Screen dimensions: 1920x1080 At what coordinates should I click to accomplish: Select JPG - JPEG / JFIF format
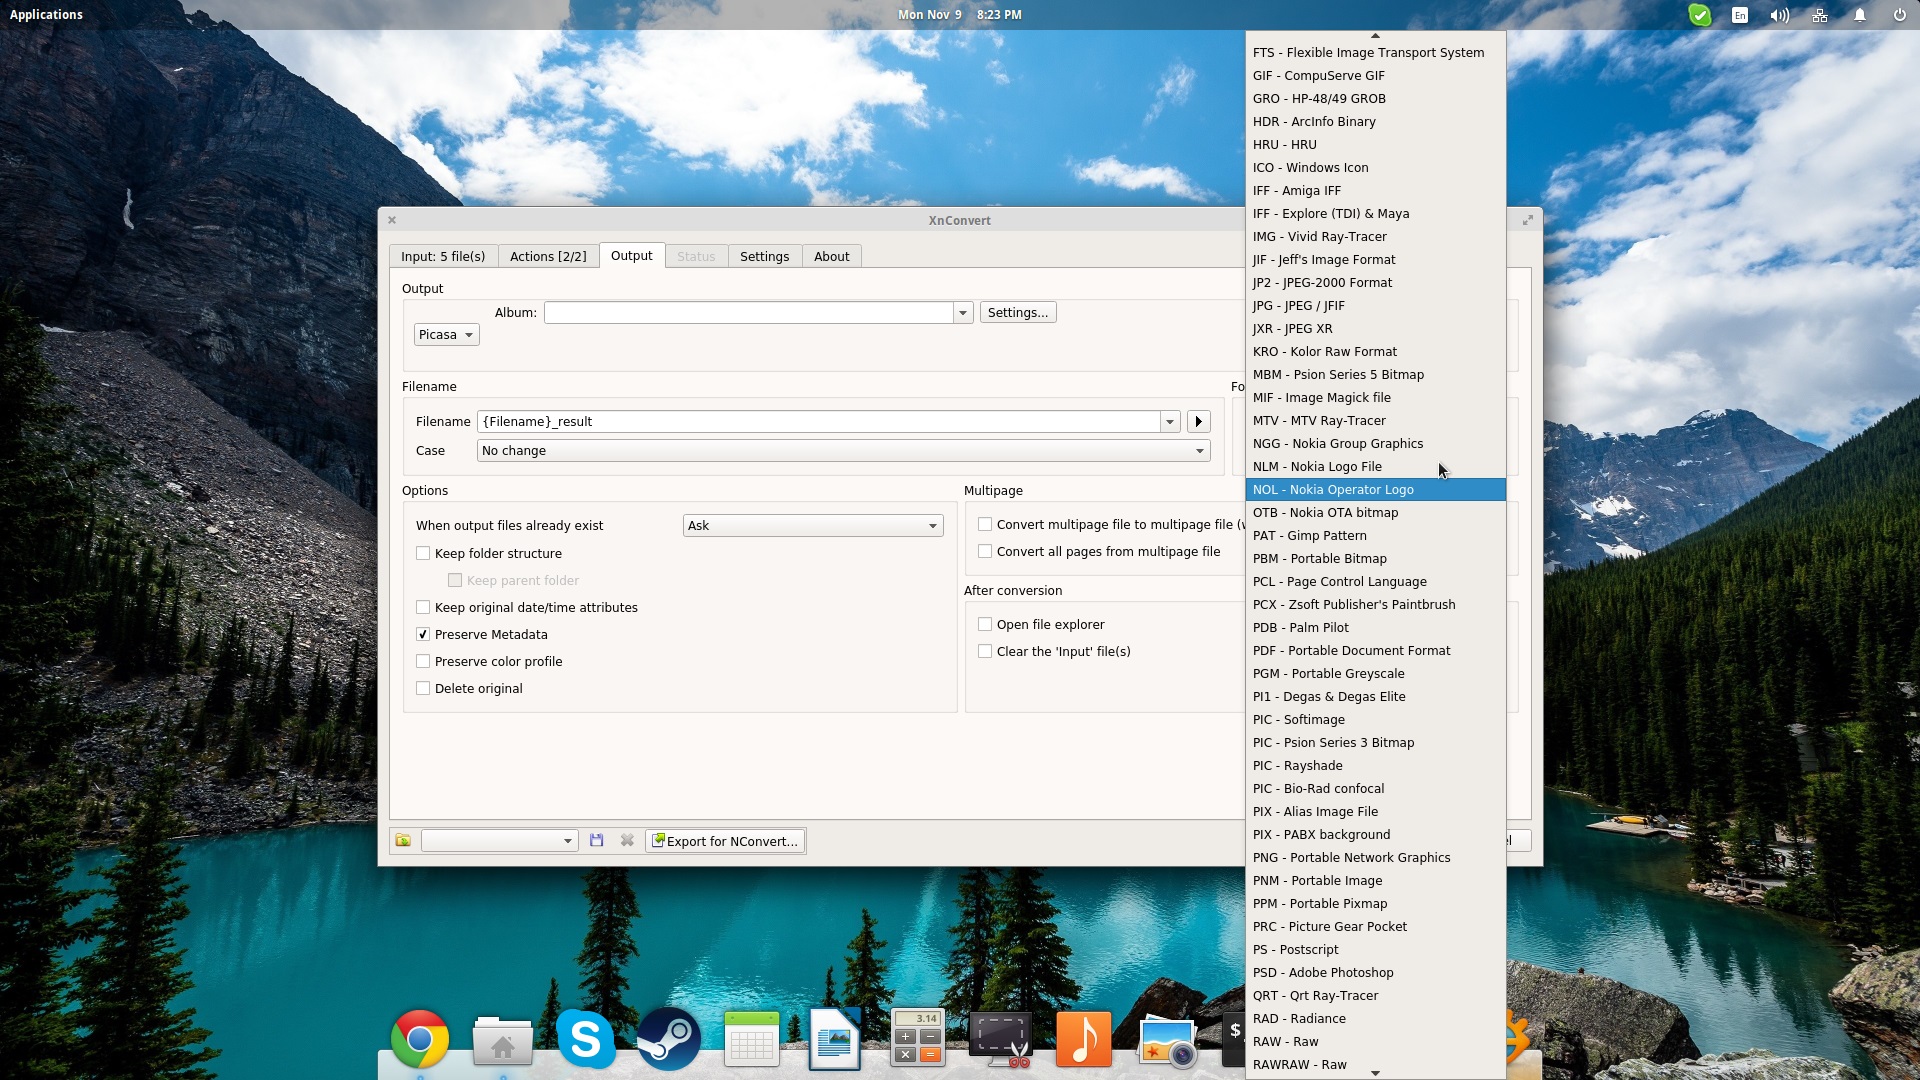pos(1375,306)
